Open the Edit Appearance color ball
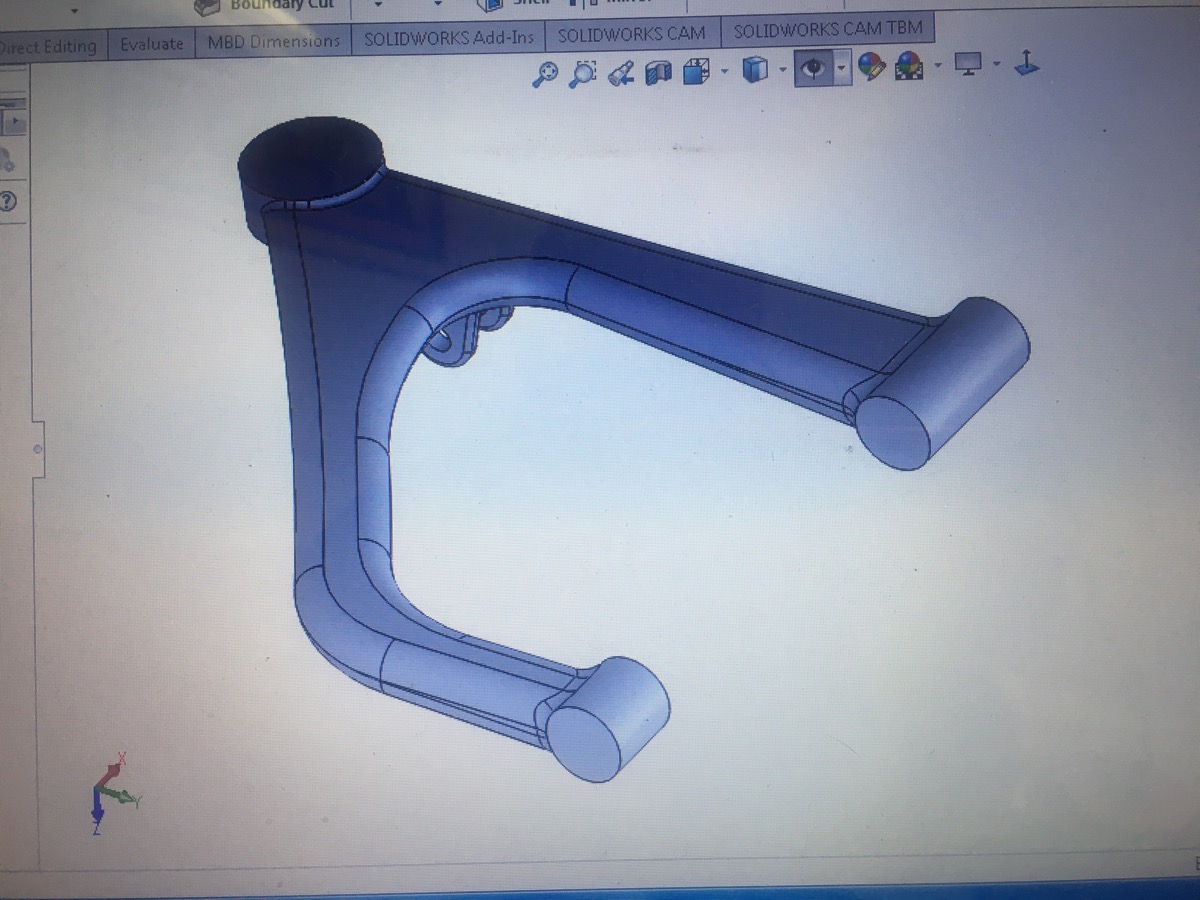The width and height of the screenshot is (1200, 900). [871, 68]
